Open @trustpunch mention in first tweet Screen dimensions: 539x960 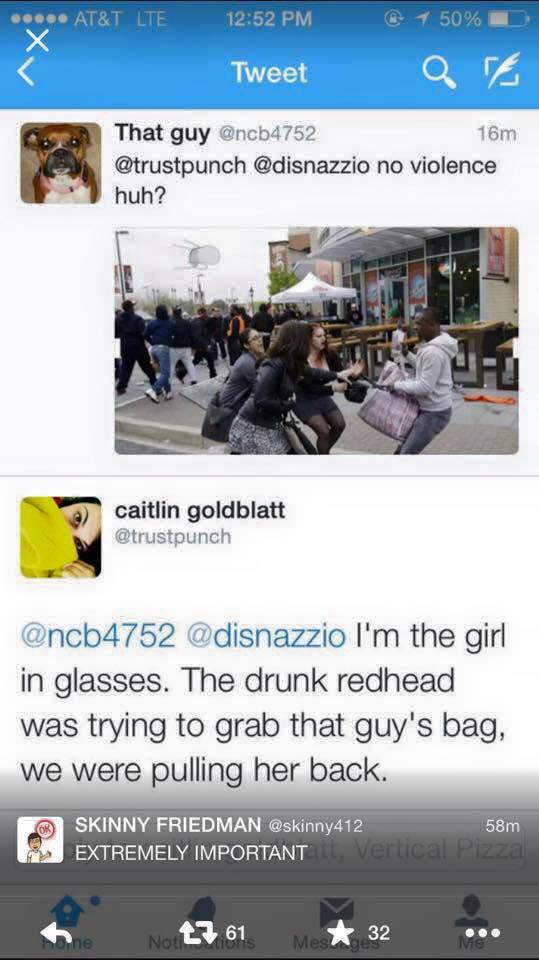181,166
